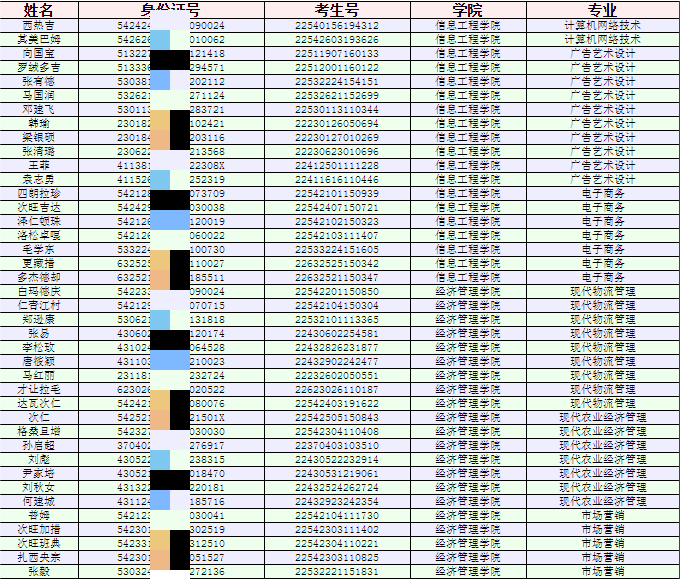The height and width of the screenshot is (581, 680).
Task: Click the 专业 column header
Action: coord(599,9)
